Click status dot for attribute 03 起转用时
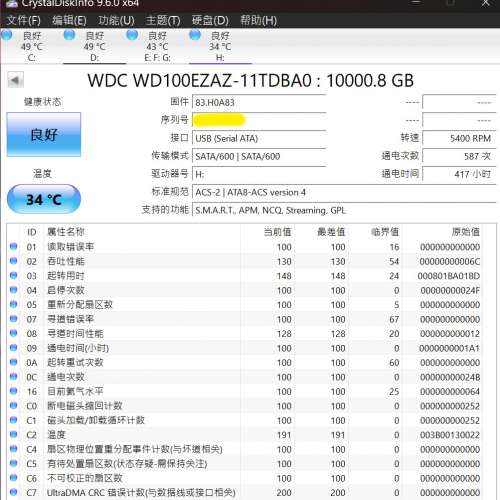Screen dimensions: 500x500 point(13,275)
